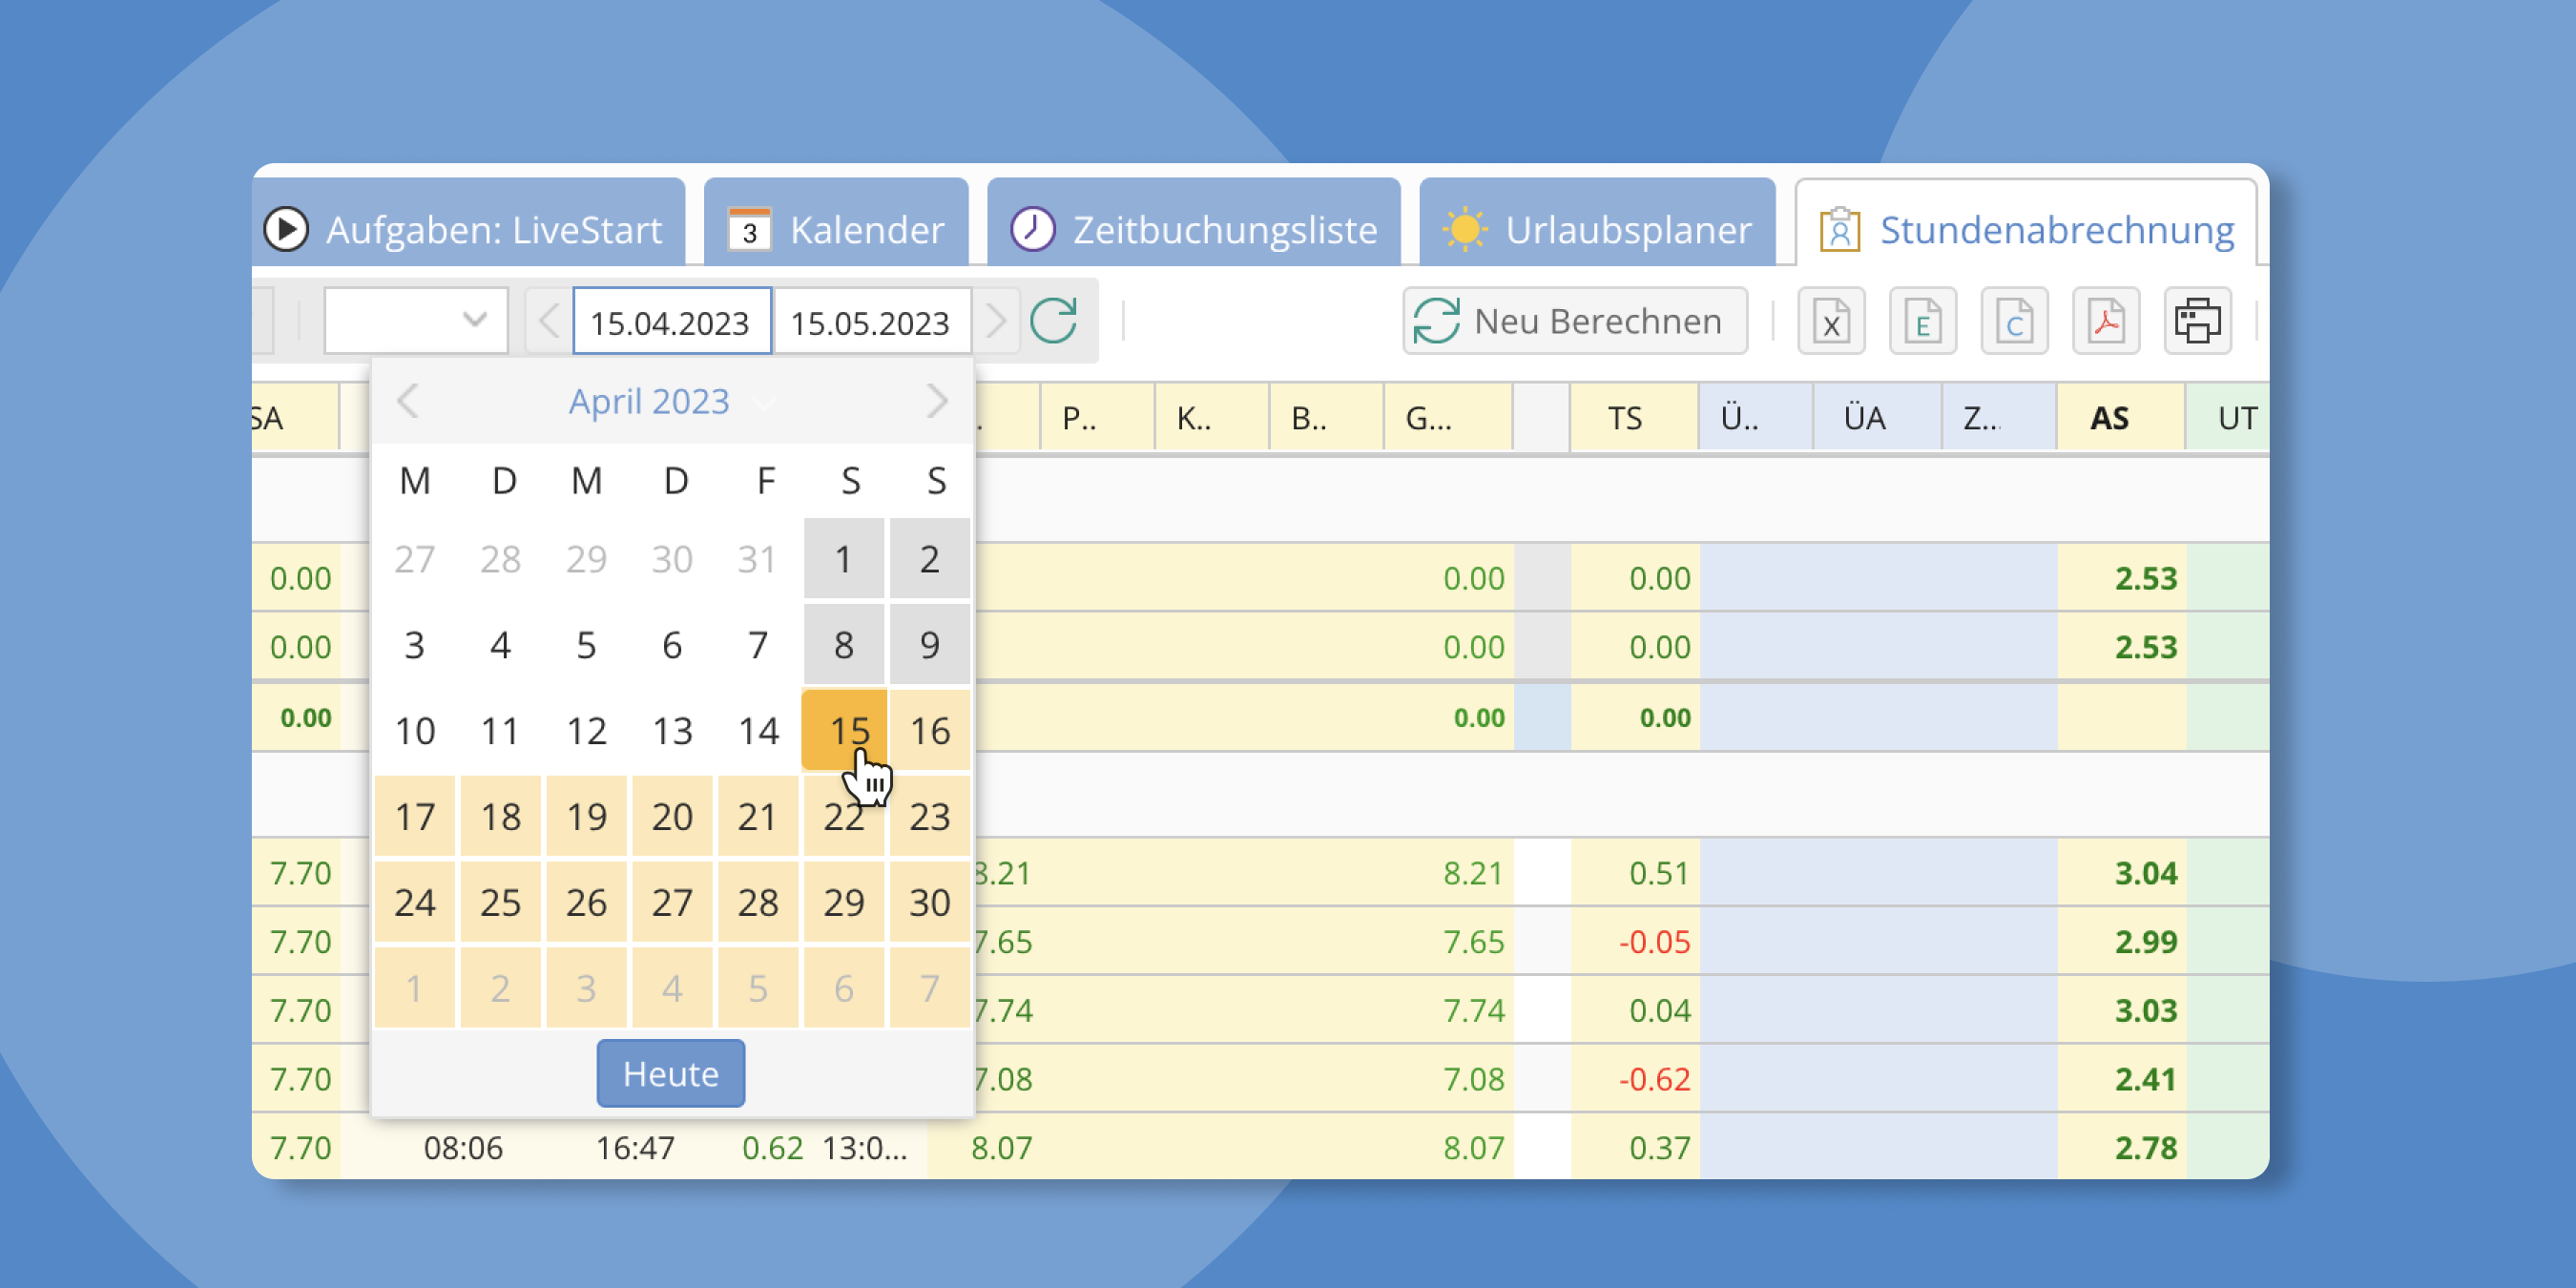Image resolution: width=2576 pixels, height=1288 pixels.
Task: Select April 20 in the calendar
Action: [672, 816]
